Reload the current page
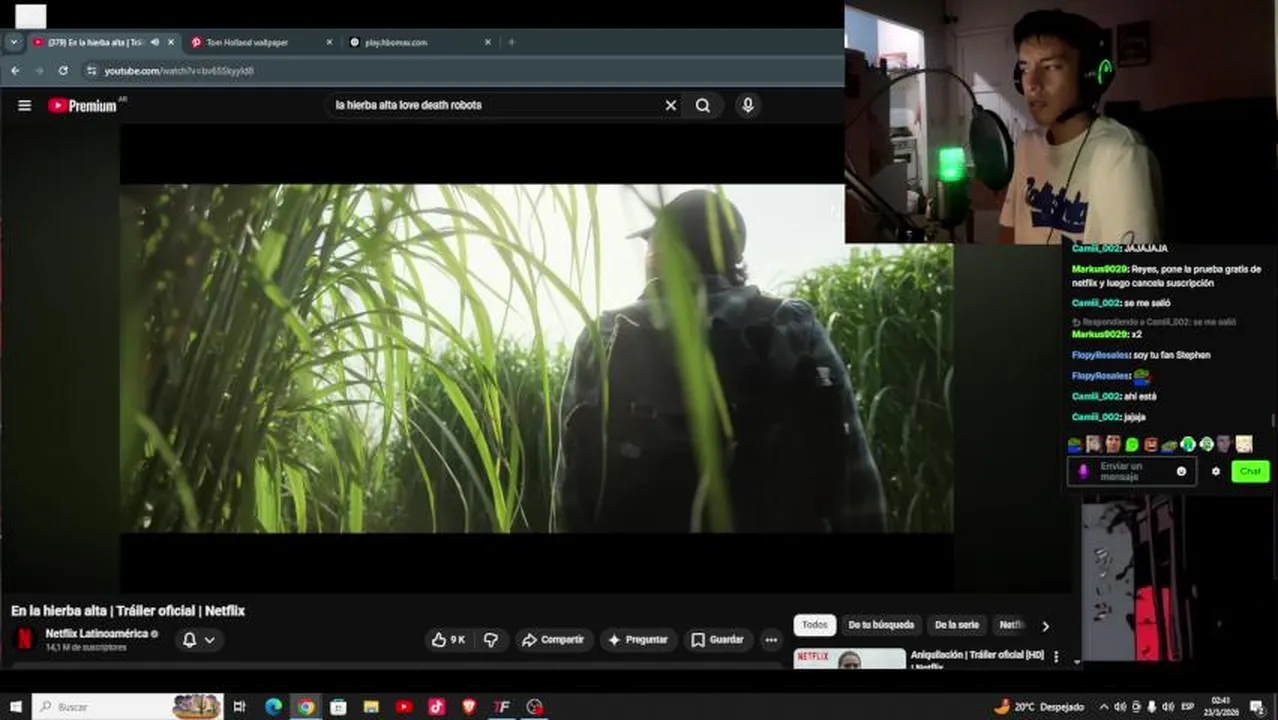The image size is (1278, 720). pos(63,71)
